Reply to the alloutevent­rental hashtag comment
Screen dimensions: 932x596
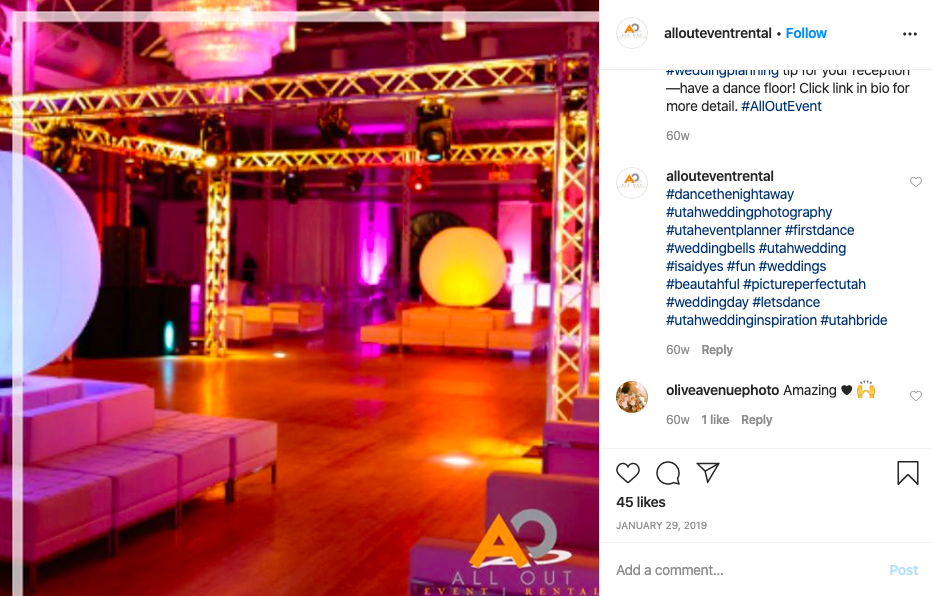tap(717, 349)
